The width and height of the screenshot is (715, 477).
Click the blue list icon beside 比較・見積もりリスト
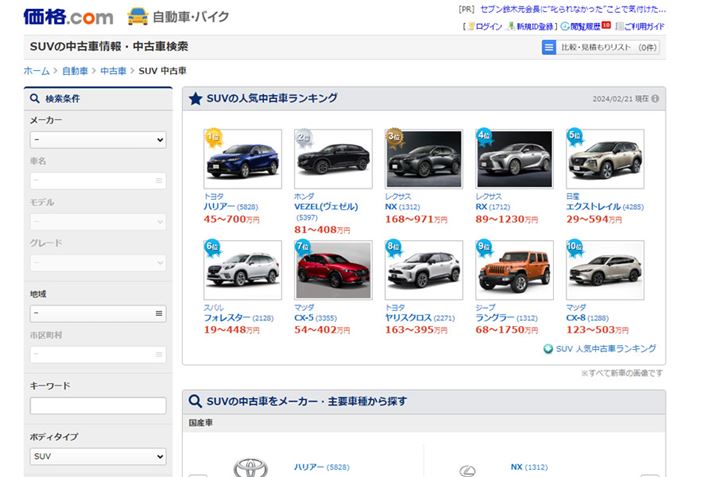549,47
